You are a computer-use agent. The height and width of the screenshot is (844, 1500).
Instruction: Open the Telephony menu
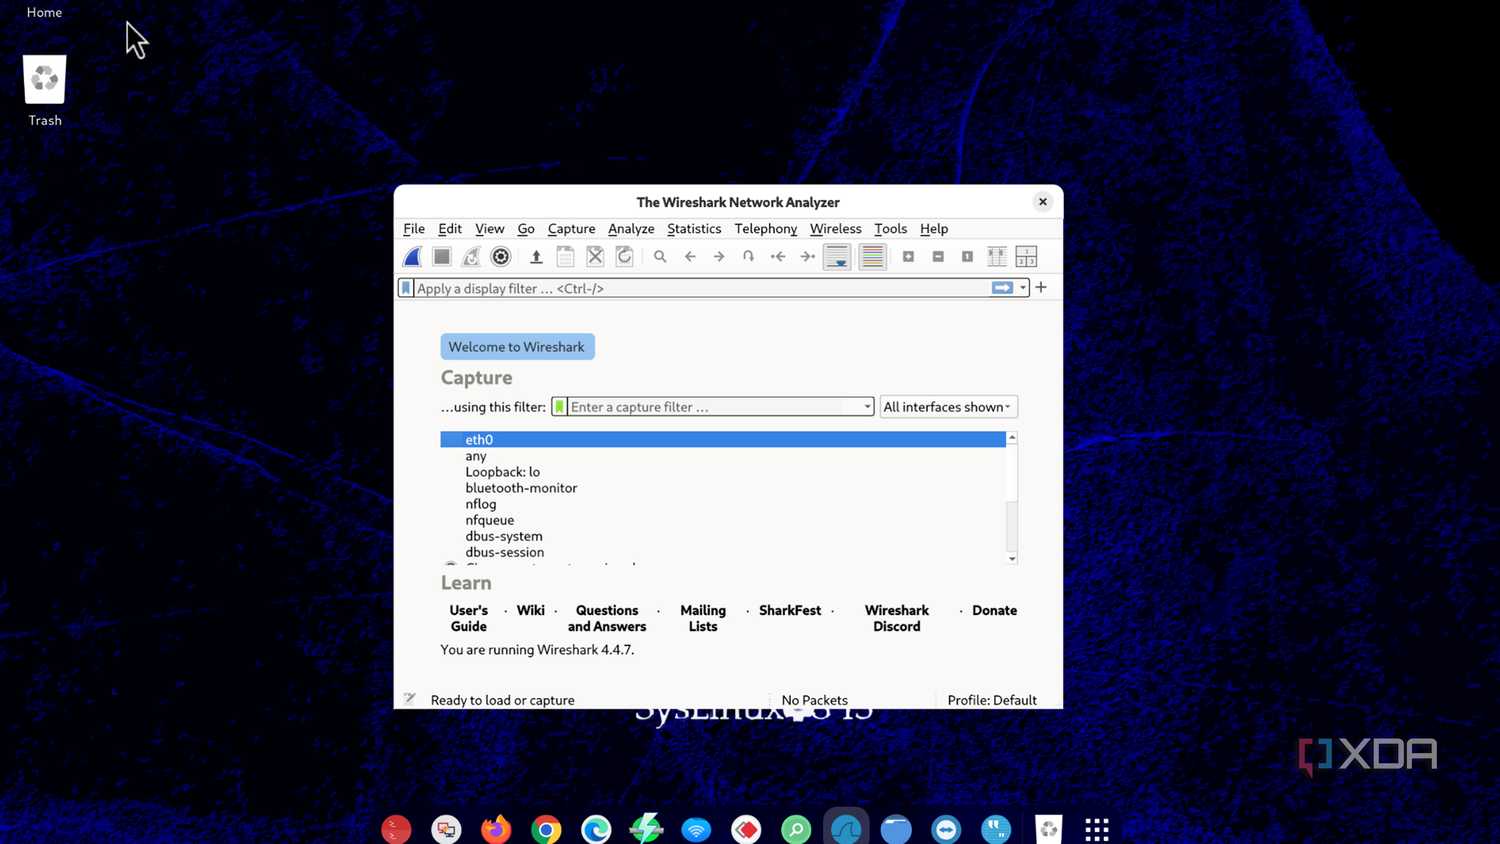(766, 229)
